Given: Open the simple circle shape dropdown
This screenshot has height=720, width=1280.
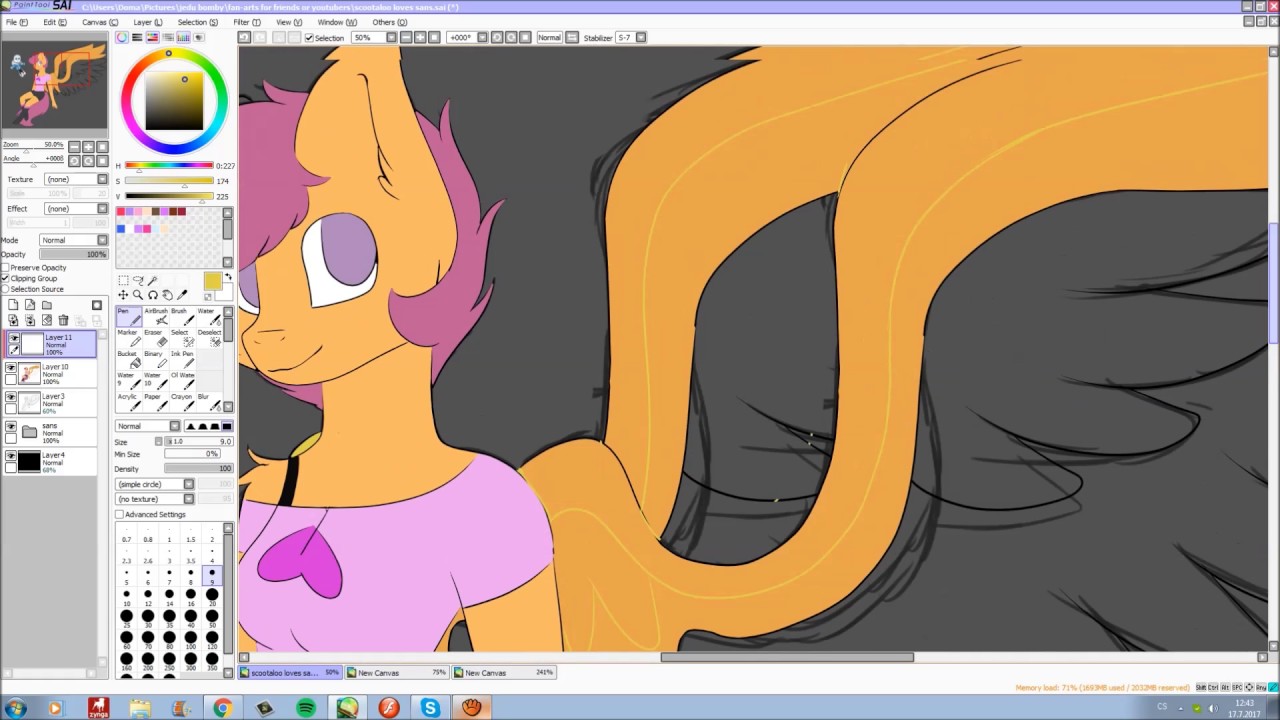Looking at the screenshot, I should (x=155, y=484).
